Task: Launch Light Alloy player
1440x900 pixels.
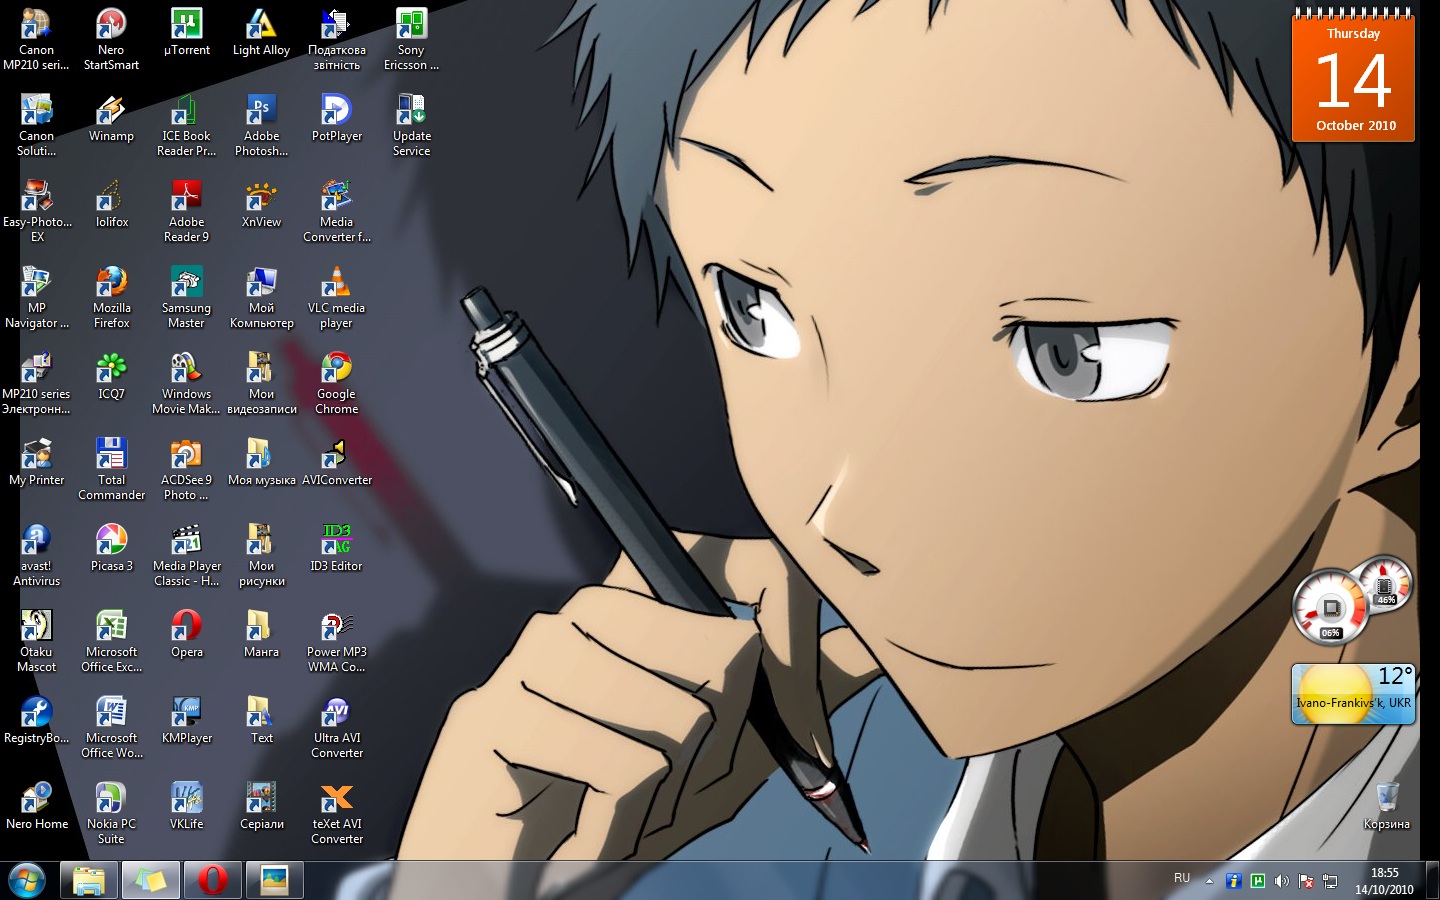Action: pyautogui.click(x=261, y=33)
